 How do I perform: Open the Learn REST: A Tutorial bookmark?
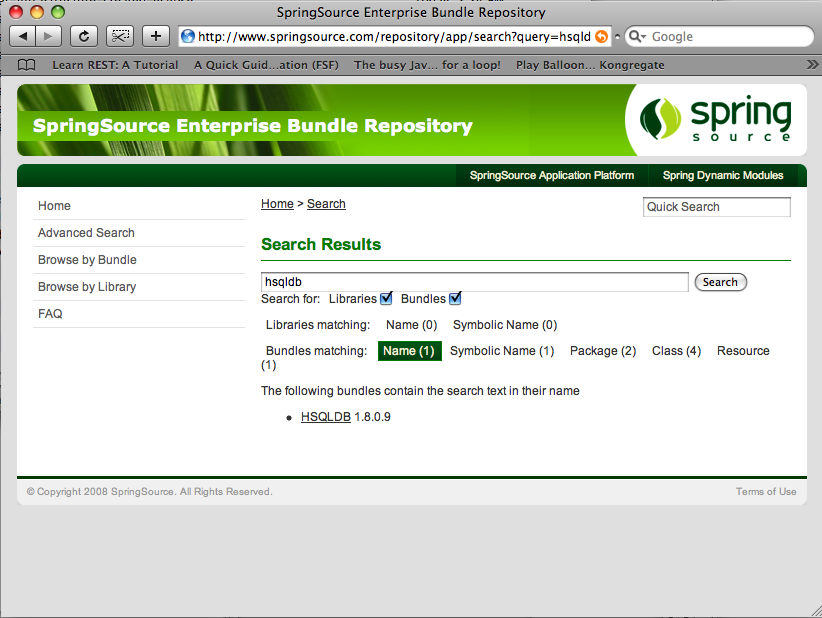pyautogui.click(x=115, y=65)
